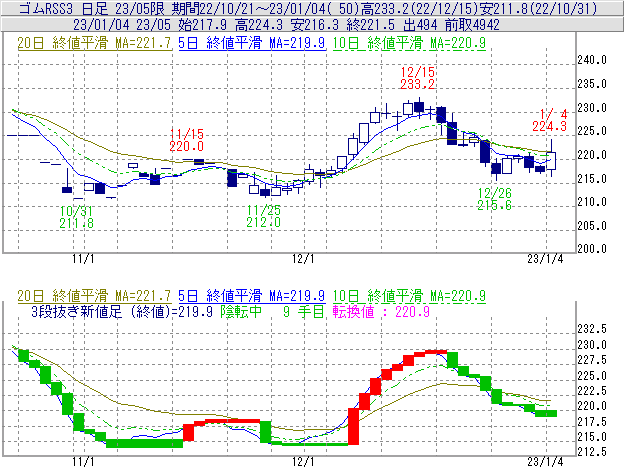Image resolution: width=624 pixels, height=475 pixels.
Task: Click the high price '高224.3' in second header row
Action: pos(259,25)
